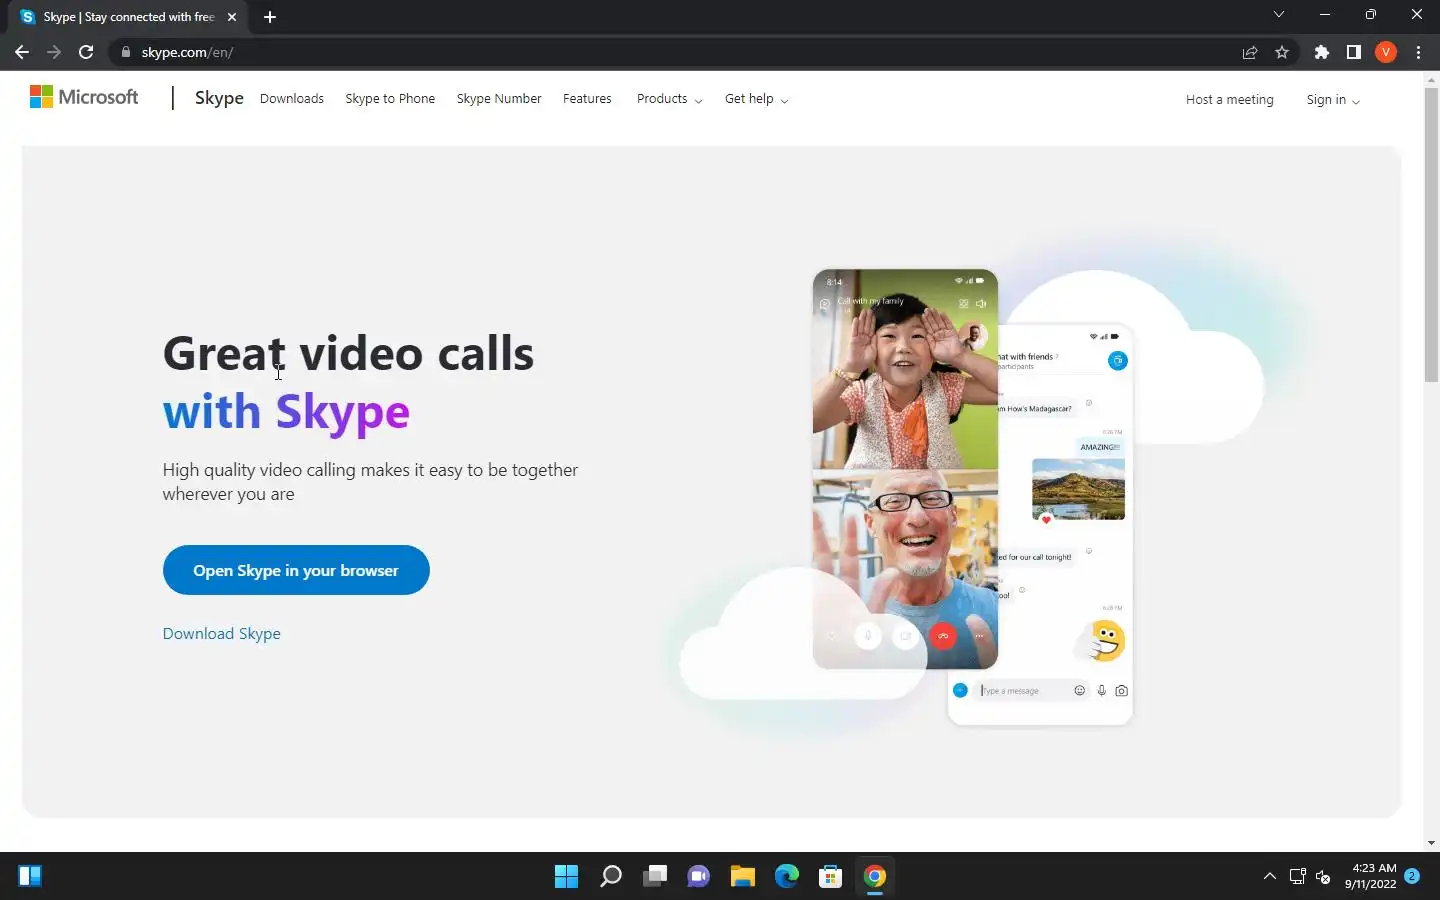Screen dimensions: 1440x900
Task: Open Microsoft Store from the taskbar
Action: (830, 876)
